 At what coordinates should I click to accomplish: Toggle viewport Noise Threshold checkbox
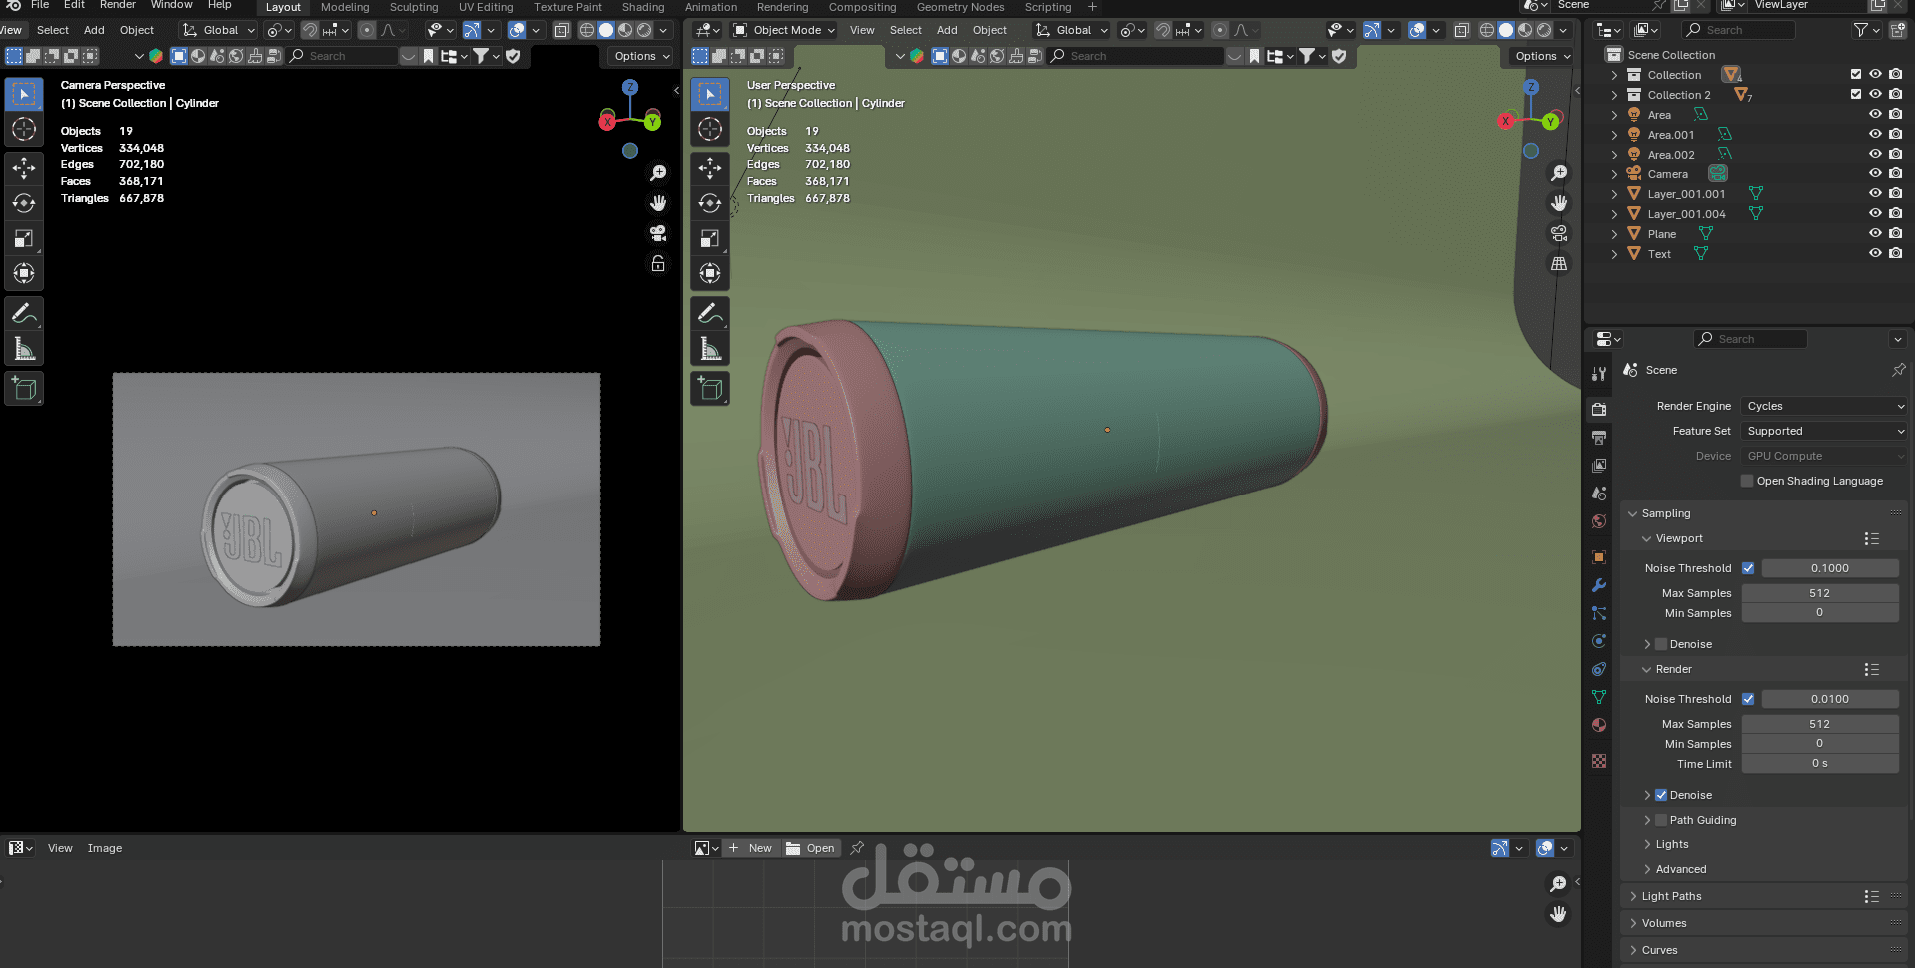click(1748, 568)
